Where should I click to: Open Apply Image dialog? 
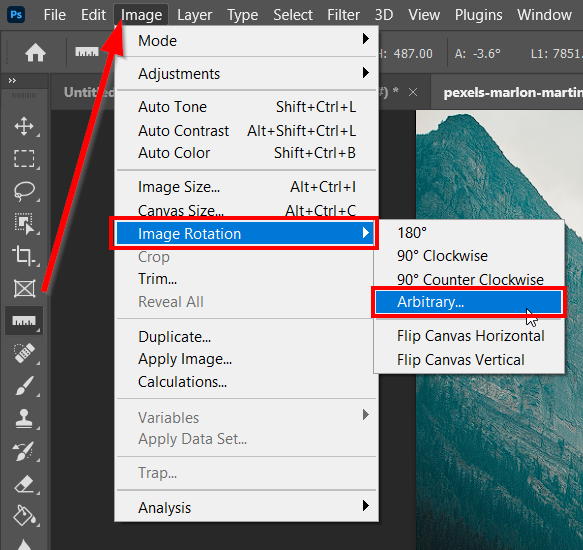(x=247, y=359)
